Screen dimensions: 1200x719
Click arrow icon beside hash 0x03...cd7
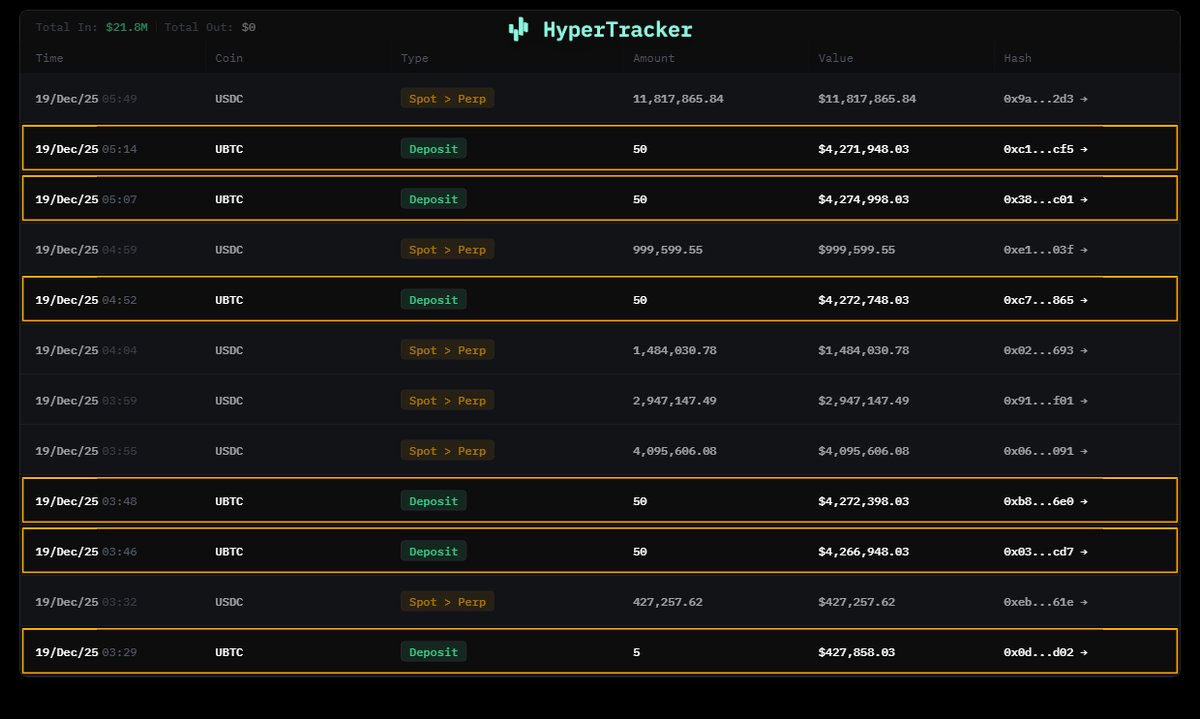[x=1084, y=552]
